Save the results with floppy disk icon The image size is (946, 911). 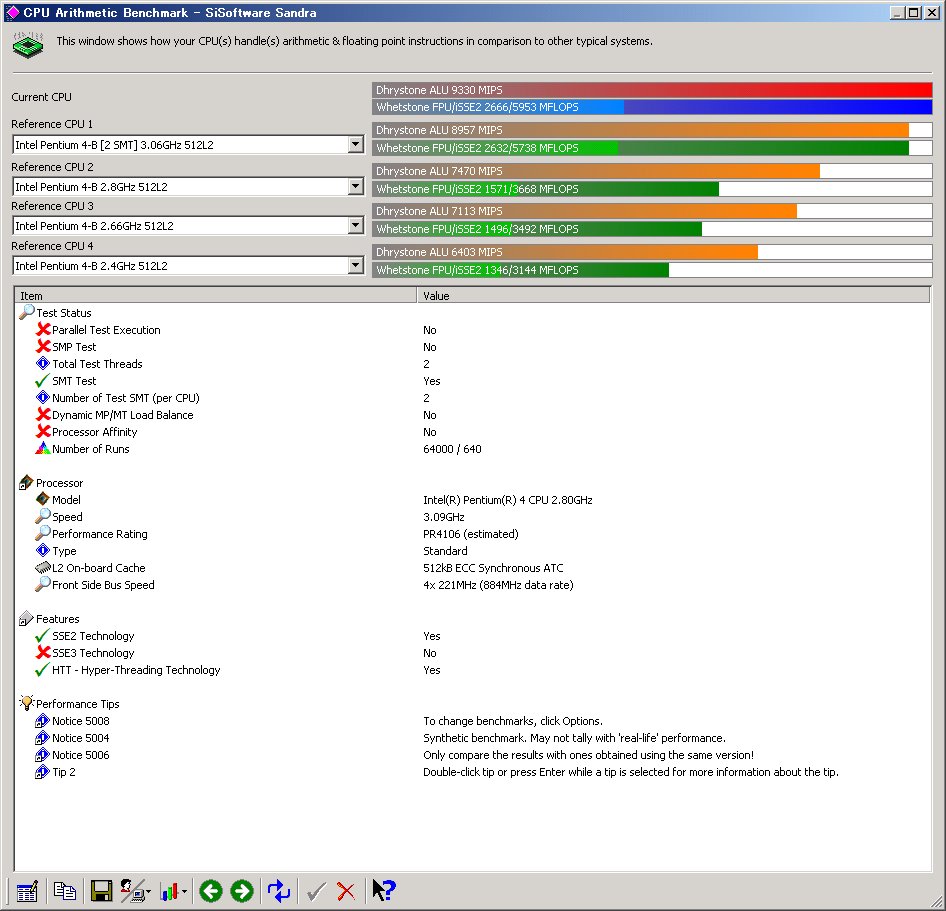[x=101, y=891]
